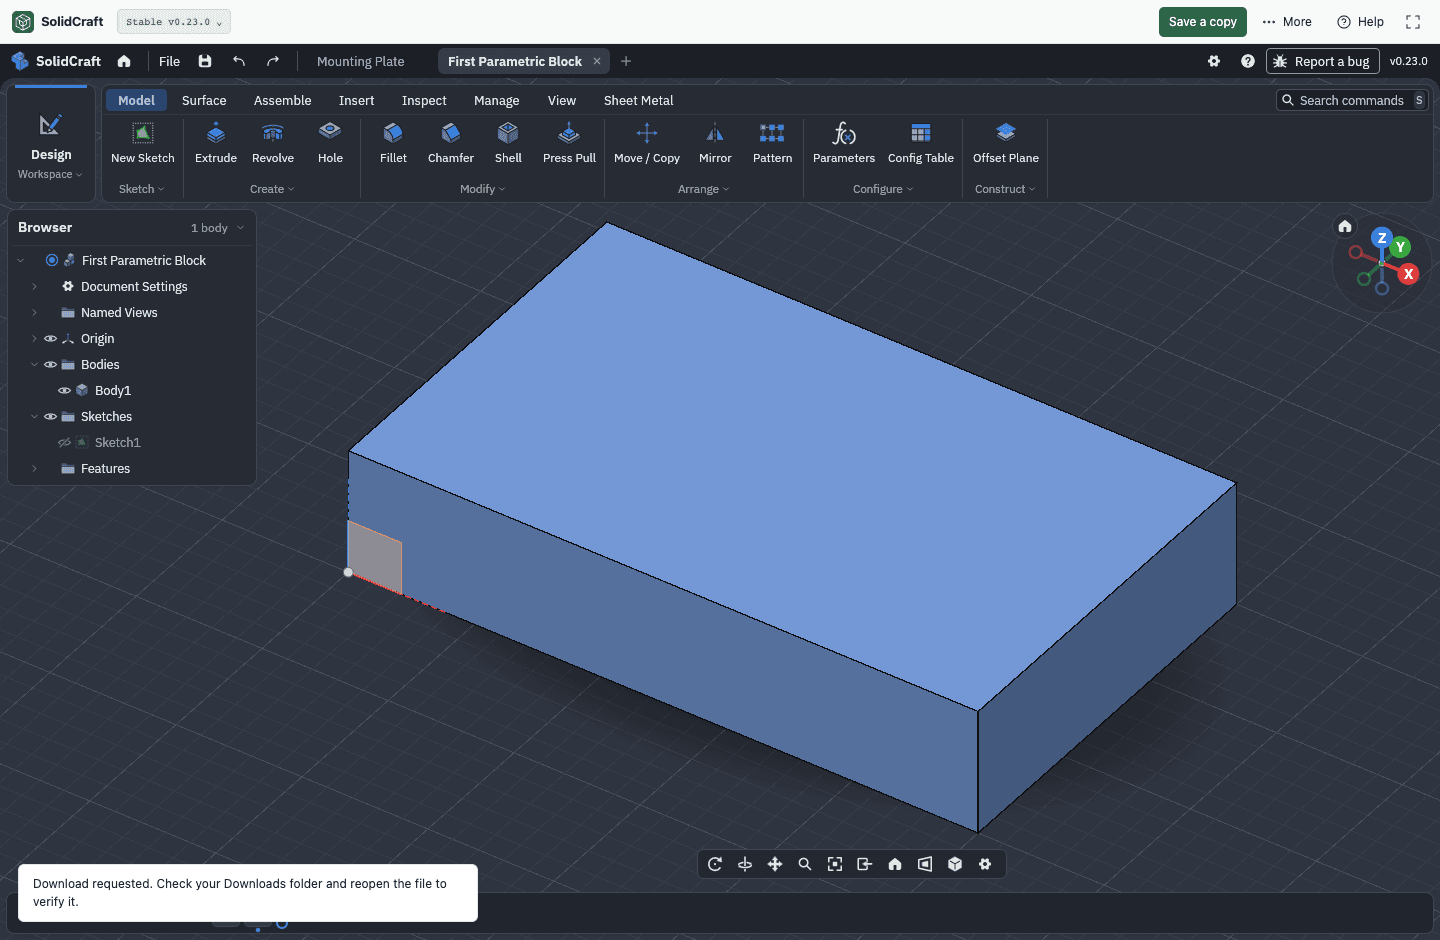Expand the Features folder
Screen dimensions: 1440x940
point(34,469)
